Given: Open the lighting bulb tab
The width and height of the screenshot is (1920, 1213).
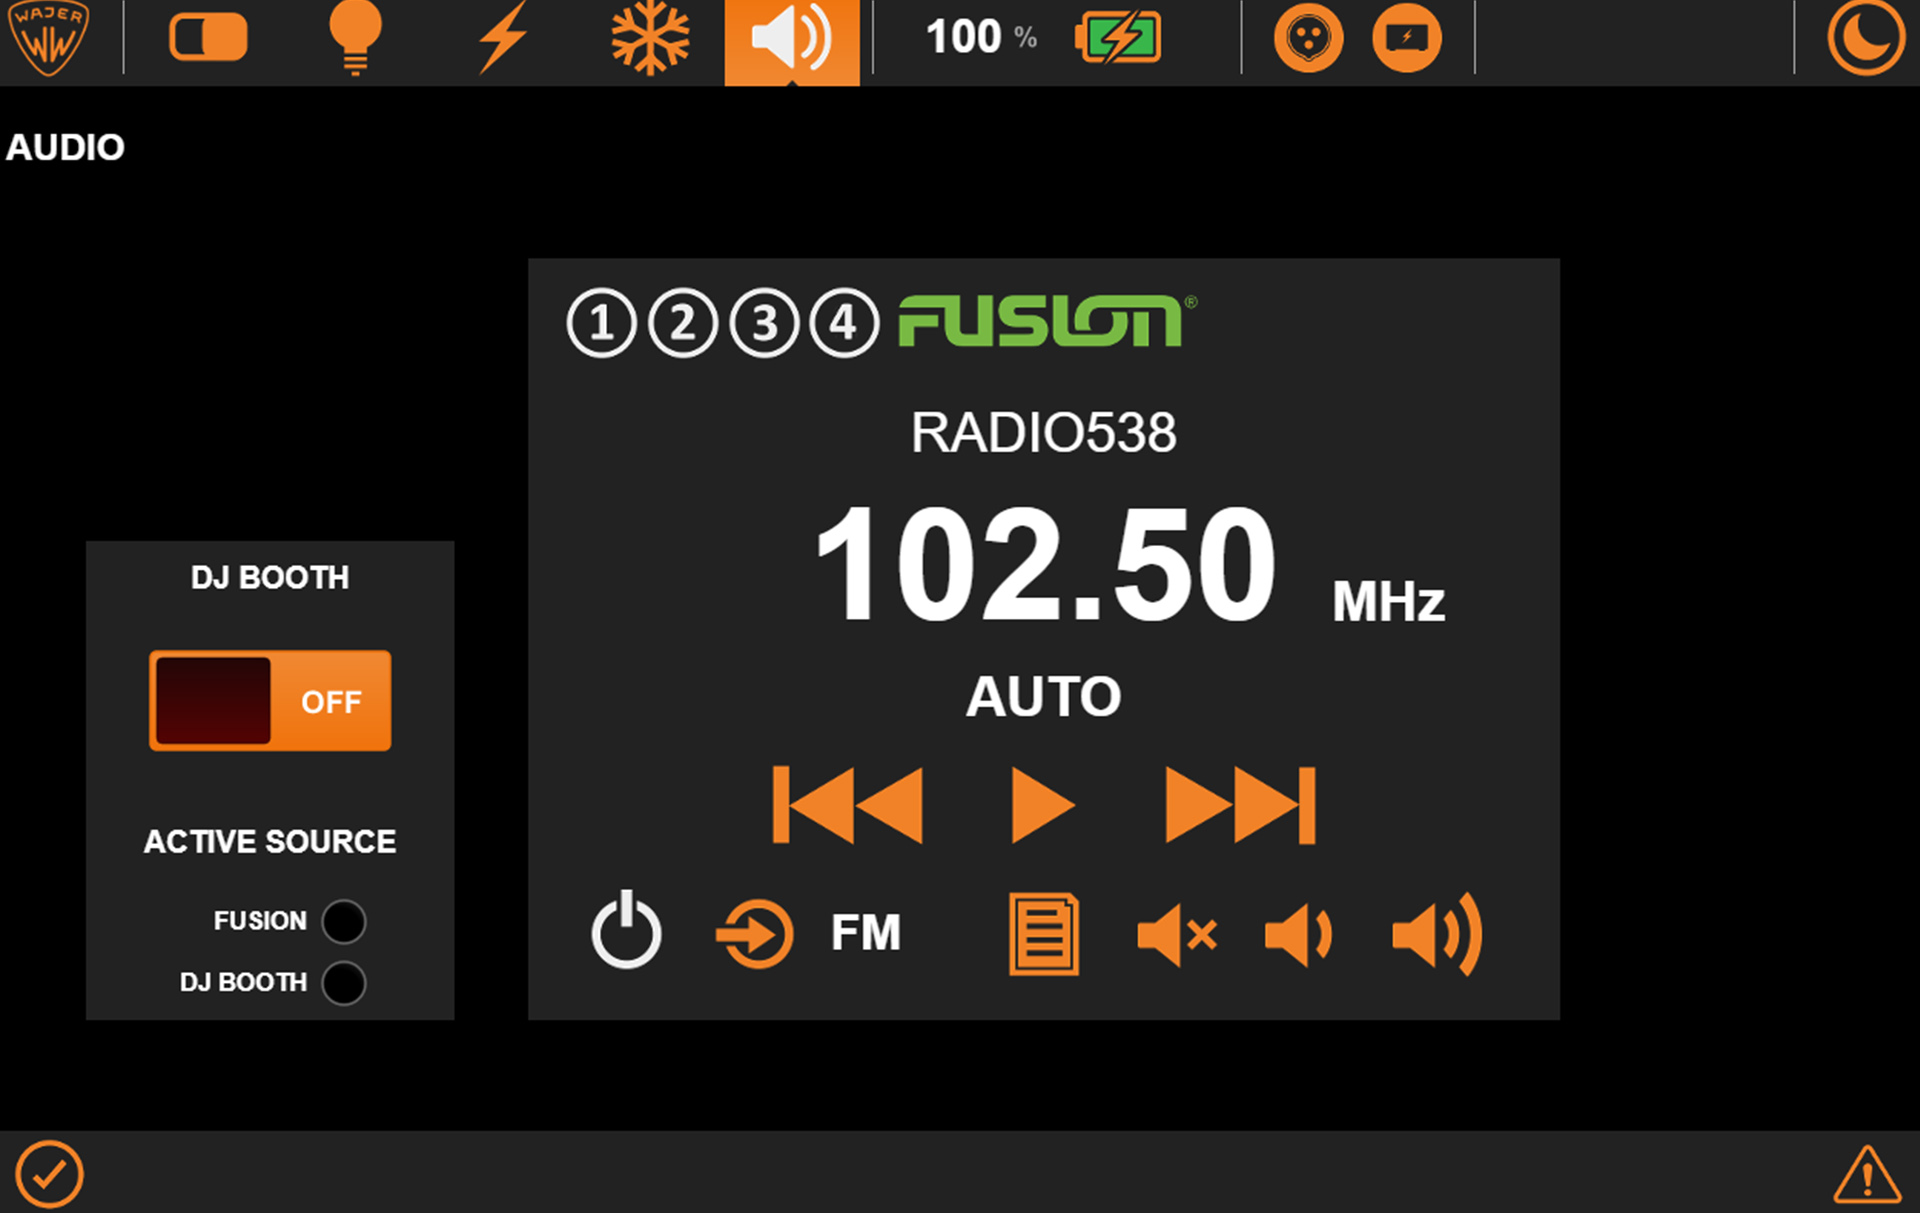Looking at the screenshot, I should tap(355, 38).
